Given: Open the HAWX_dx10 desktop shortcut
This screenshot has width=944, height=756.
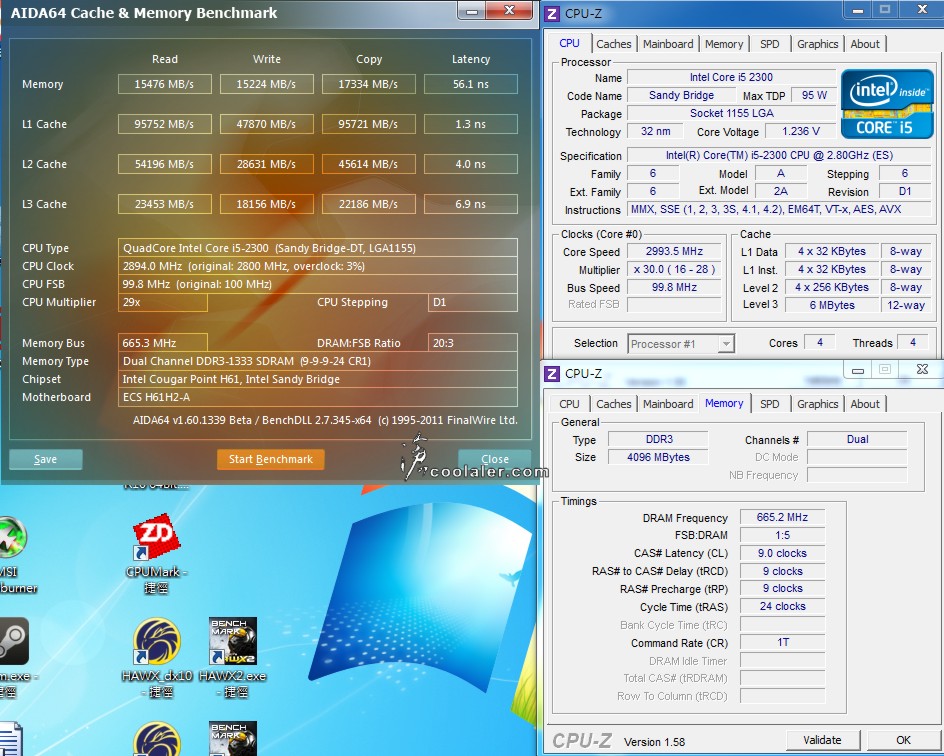Looking at the screenshot, I should (157, 642).
